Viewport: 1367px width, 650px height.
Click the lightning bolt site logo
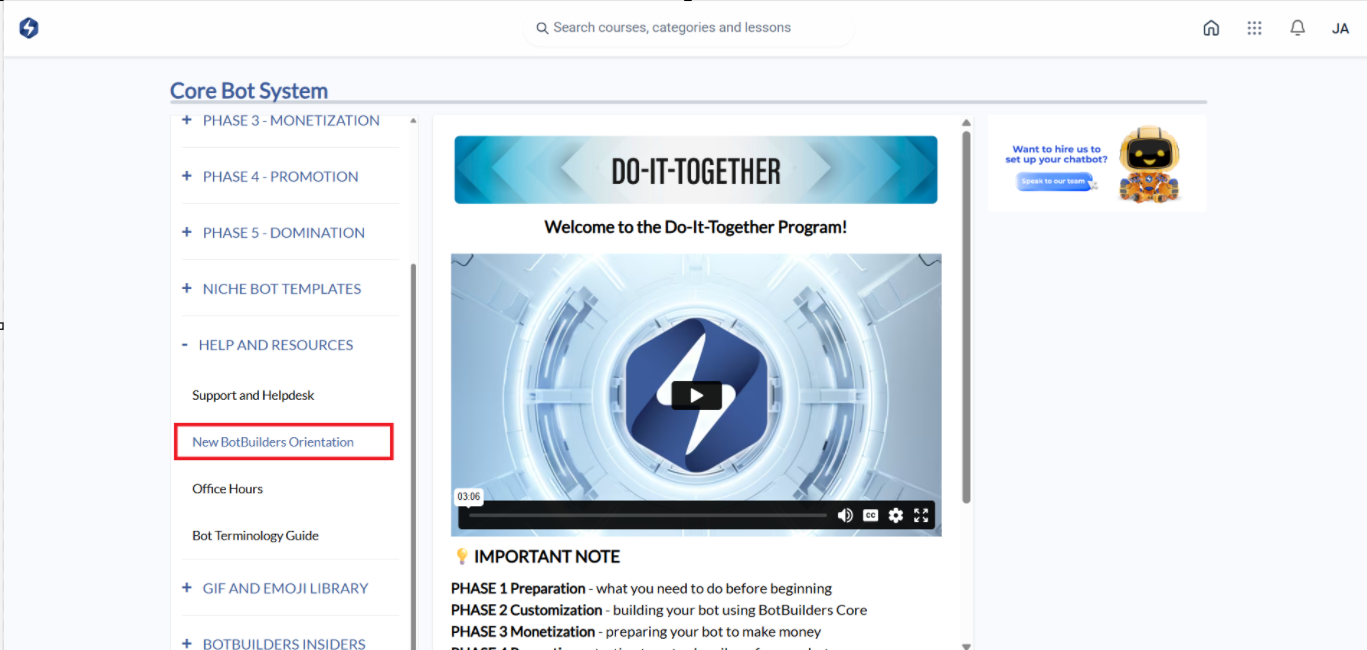[x=29, y=28]
